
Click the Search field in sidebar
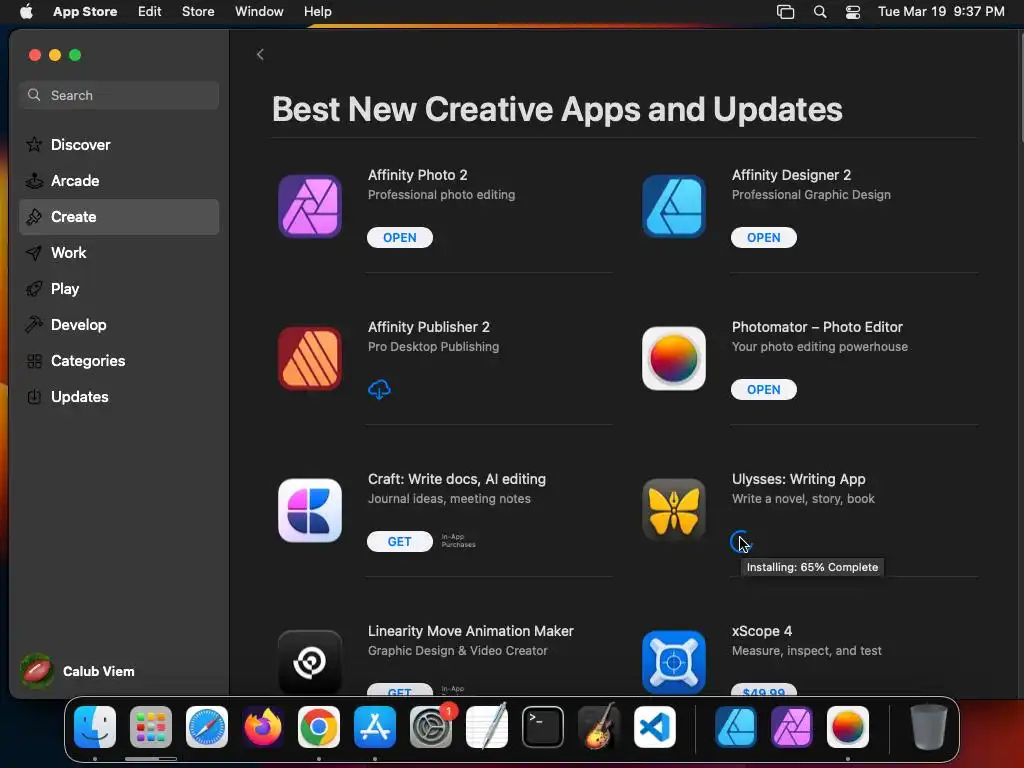[x=119, y=95]
